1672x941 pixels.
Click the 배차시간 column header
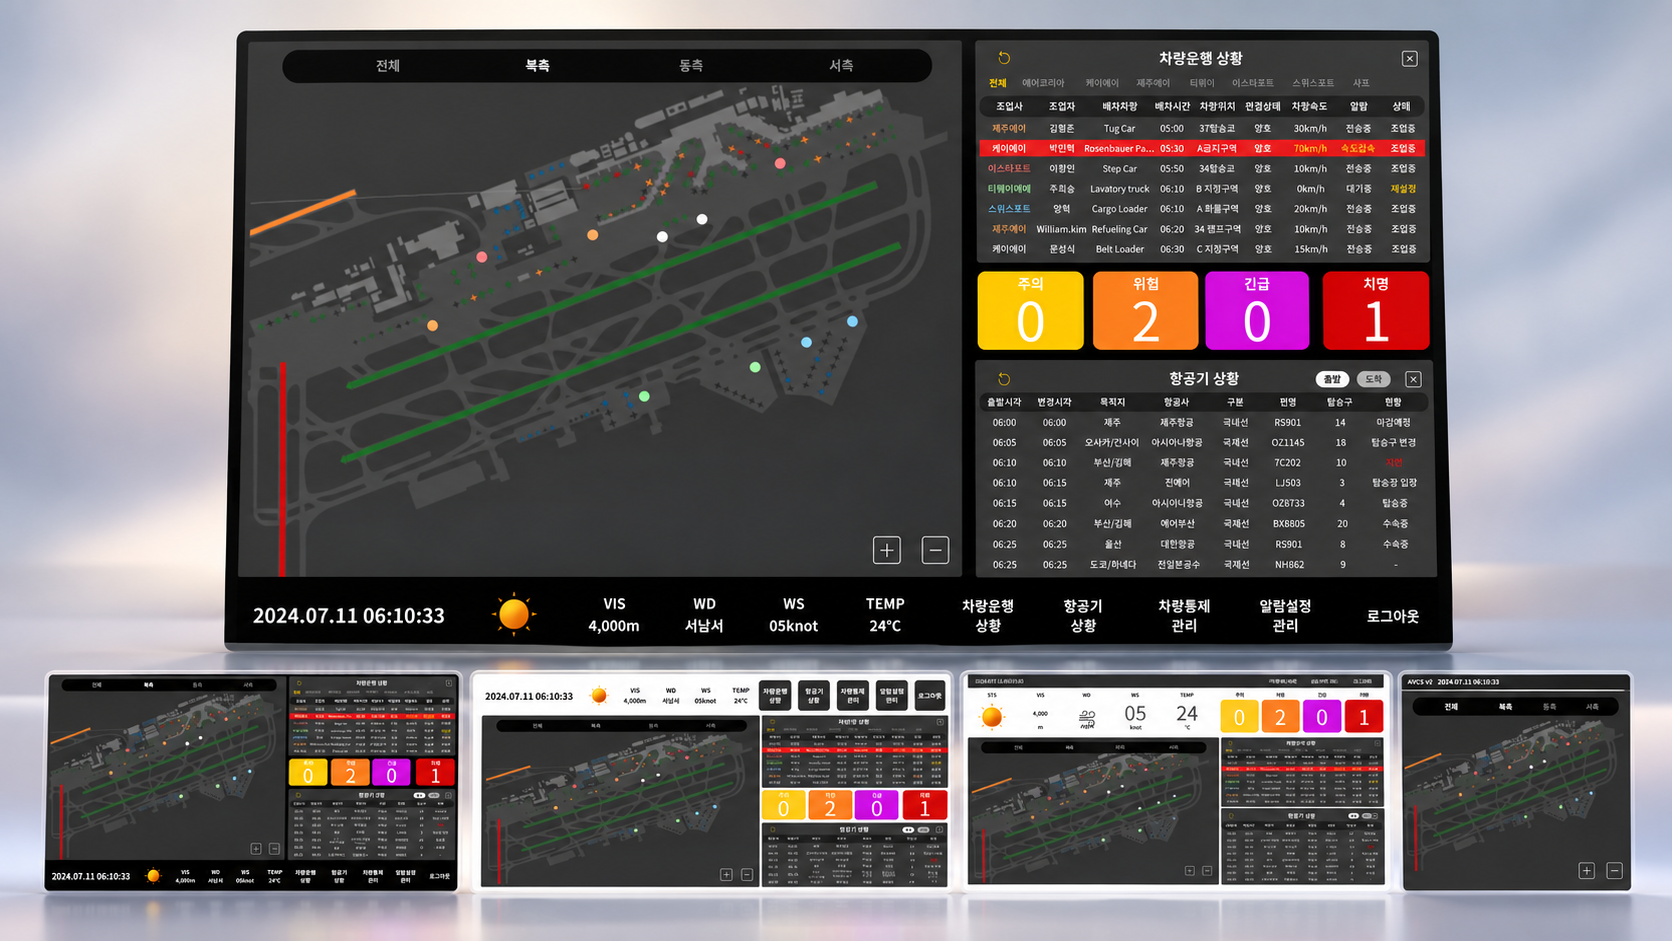[x=1172, y=106]
